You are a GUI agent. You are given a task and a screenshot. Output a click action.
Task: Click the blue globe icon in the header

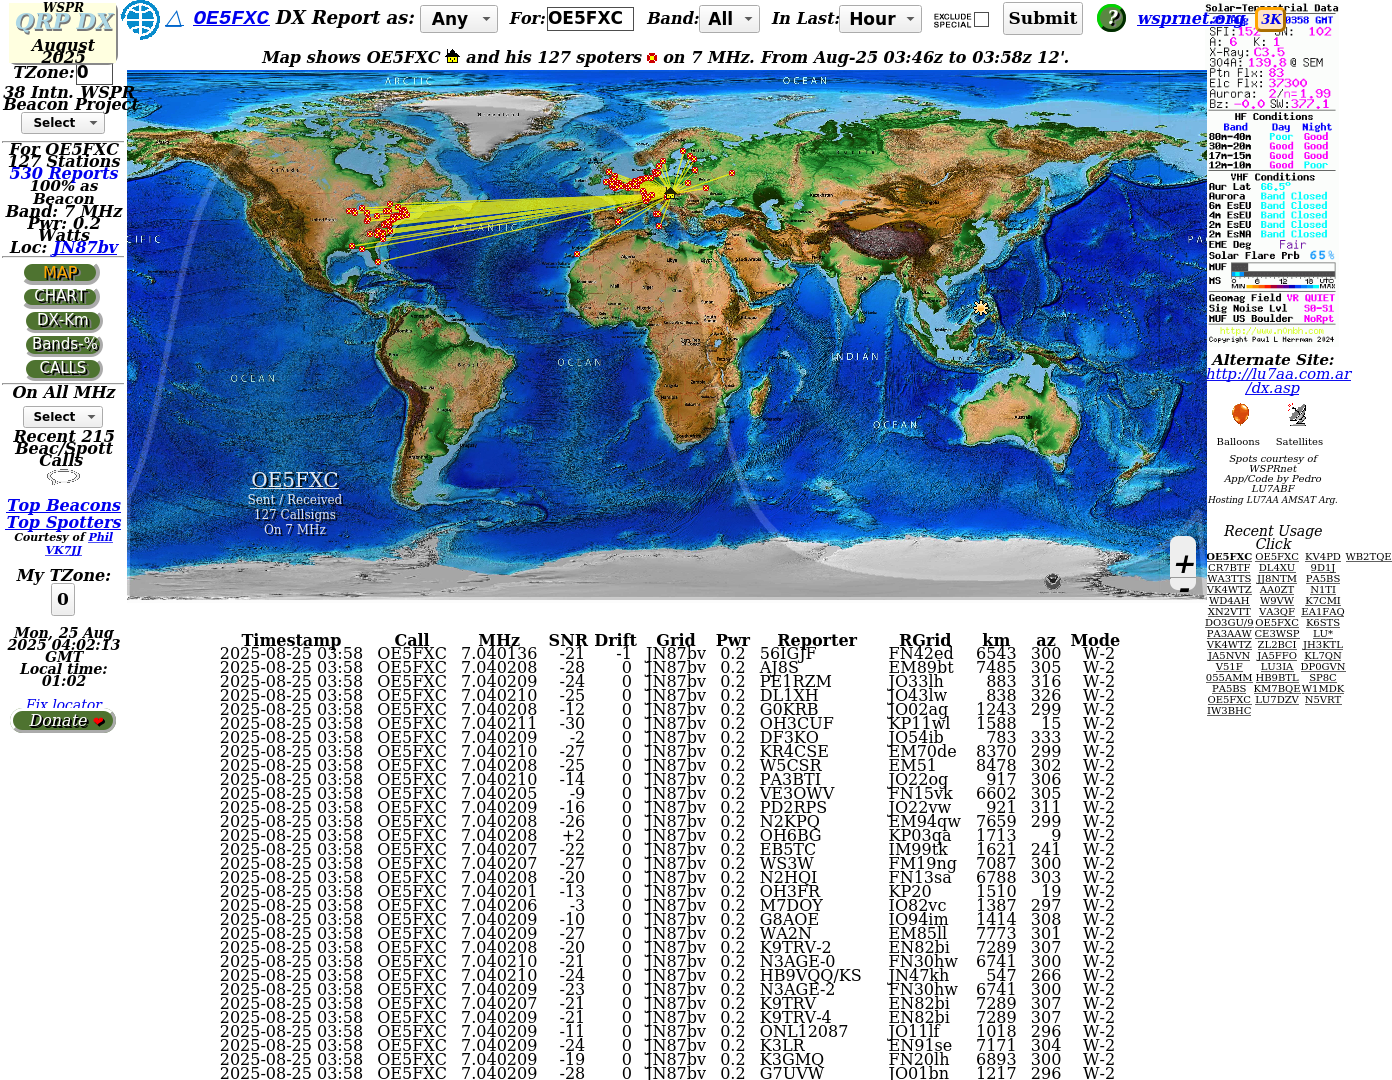point(140,19)
